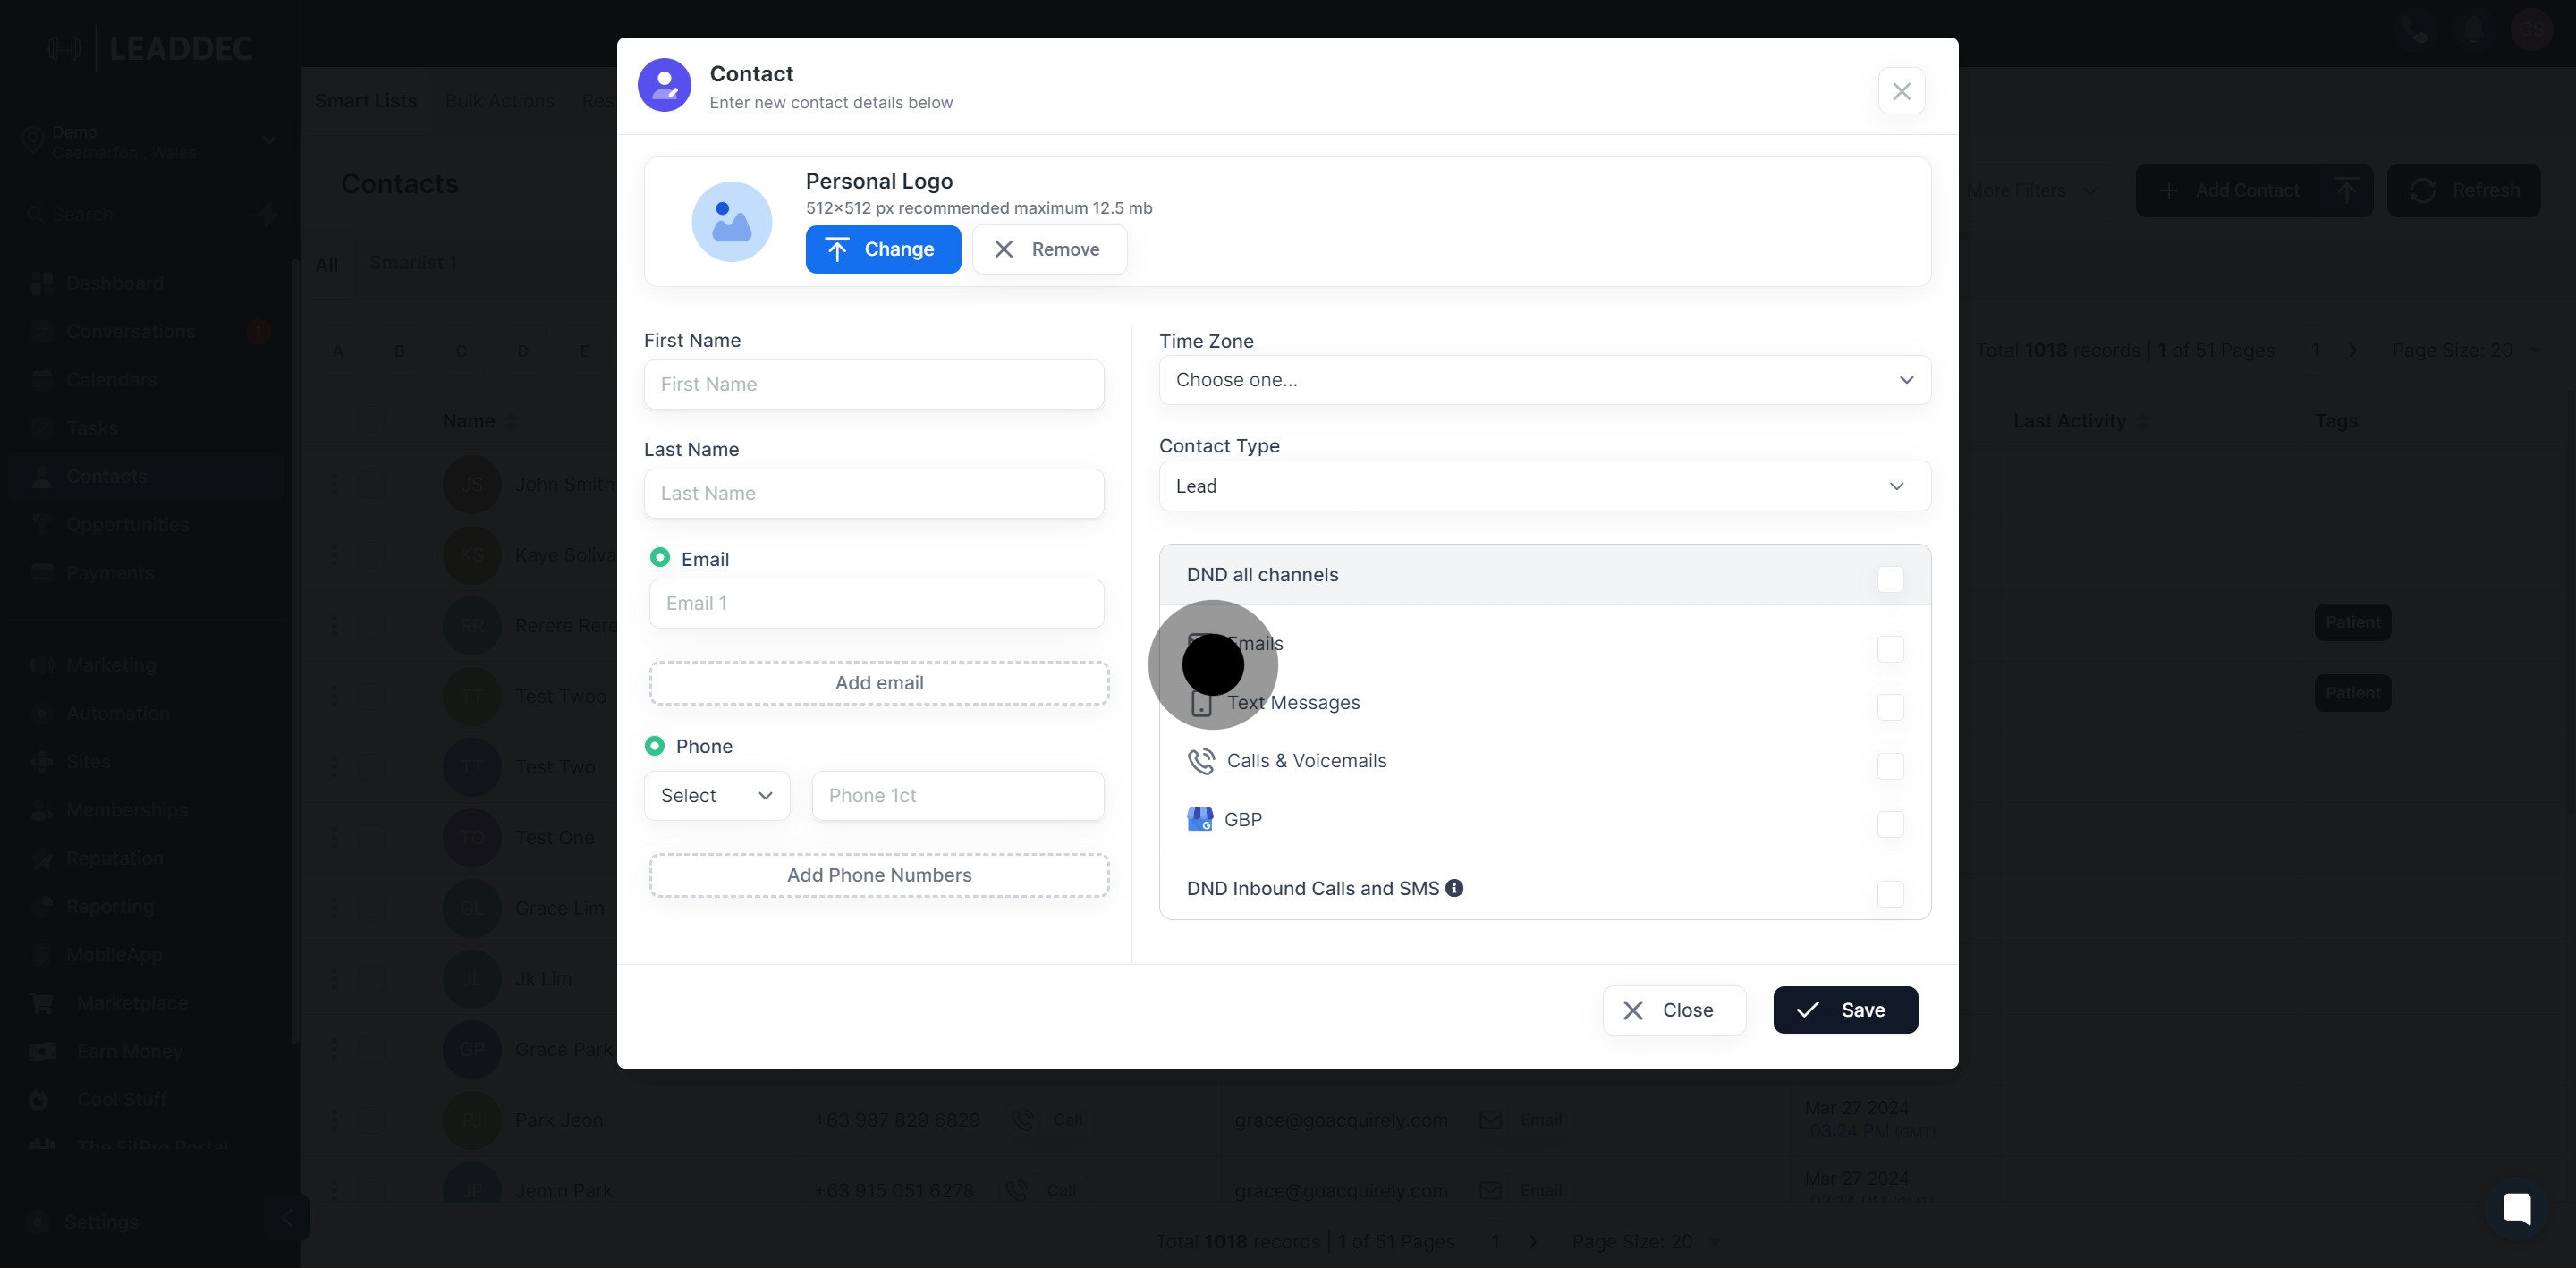Check the Emails DND checkbox

pos(1890,649)
